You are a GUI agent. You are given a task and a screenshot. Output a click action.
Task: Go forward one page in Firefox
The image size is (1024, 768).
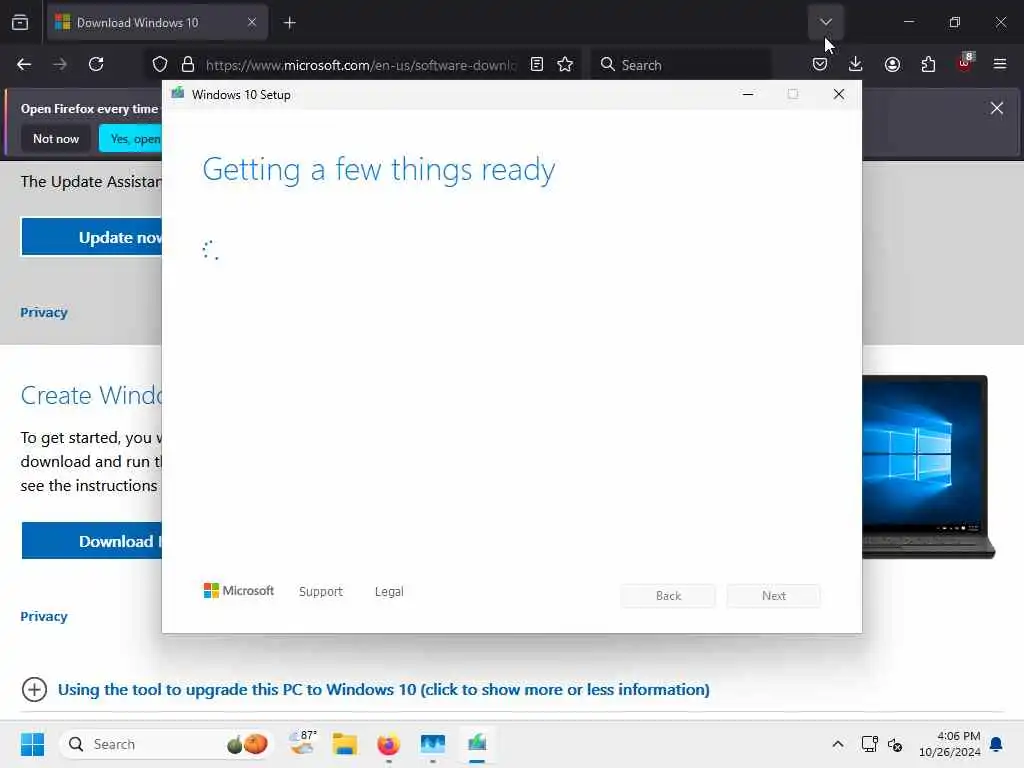[60, 64]
